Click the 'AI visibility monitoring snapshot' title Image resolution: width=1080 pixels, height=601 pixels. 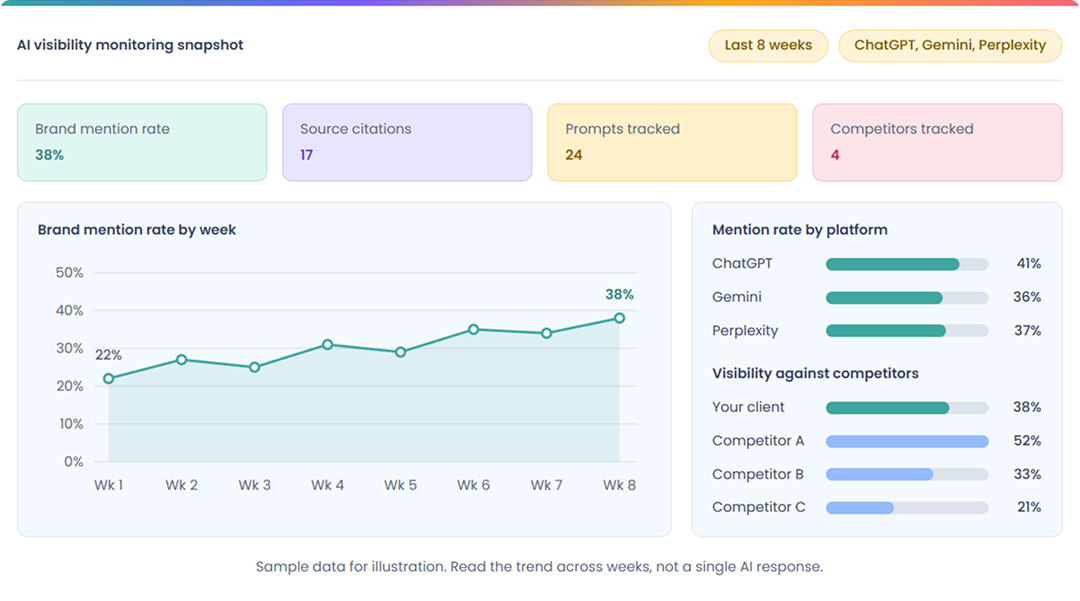[x=130, y=45]
